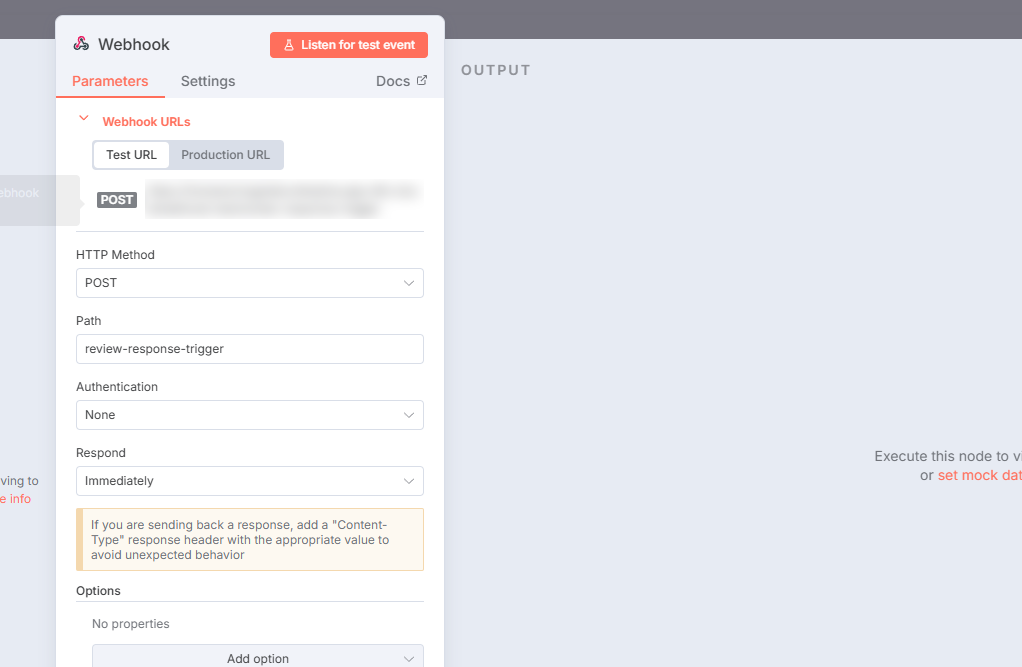This screenshot has height=667, width=1022.
Task: Open the Respond dropdown set to Immediately
Action: click(x=249, y=481)
